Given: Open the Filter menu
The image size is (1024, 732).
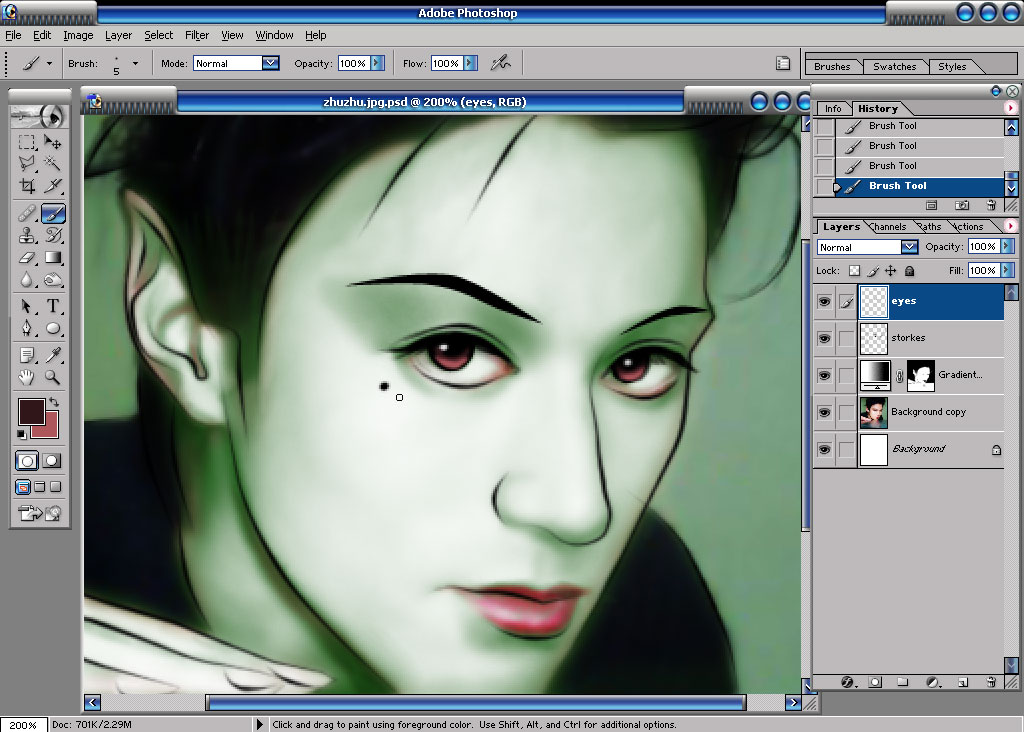Looking at the screenshot, I should 197,35.
